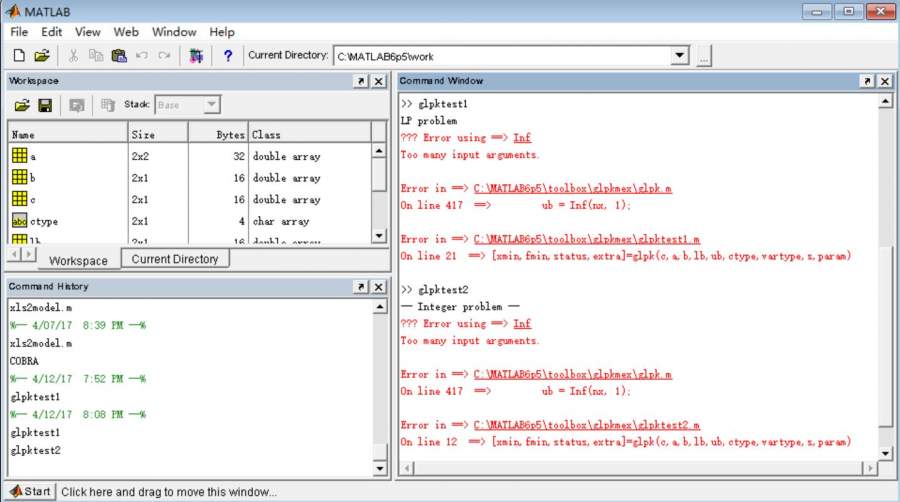This screenshot has width=900, height=502.
Task: Open Help with the question mark icon
Action: (228, 56)
